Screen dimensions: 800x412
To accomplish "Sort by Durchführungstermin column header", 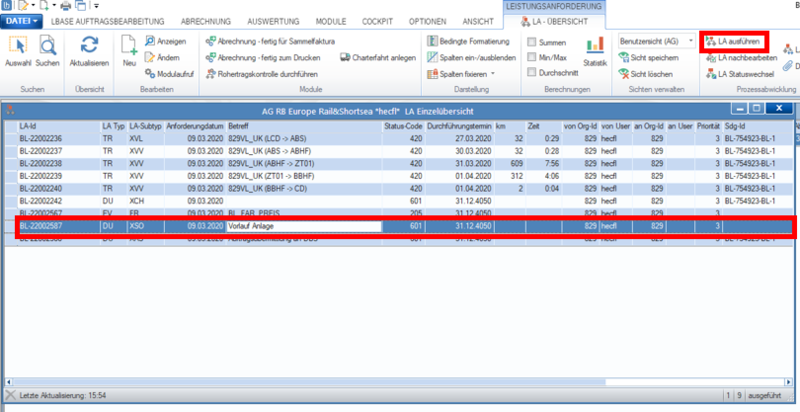I will click(x=459, y=126).
